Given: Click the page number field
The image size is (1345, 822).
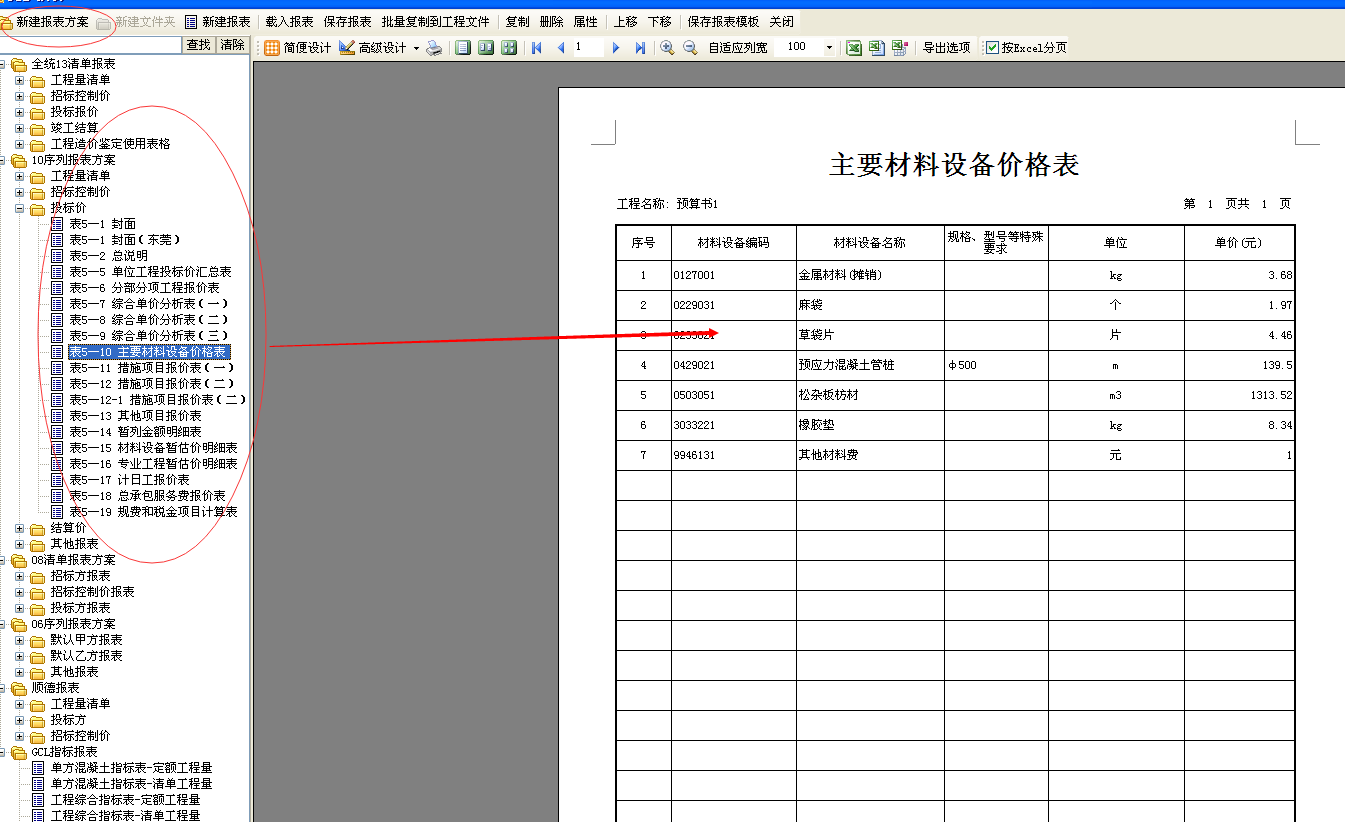Looking at the screenshot, I should (588, 47).
